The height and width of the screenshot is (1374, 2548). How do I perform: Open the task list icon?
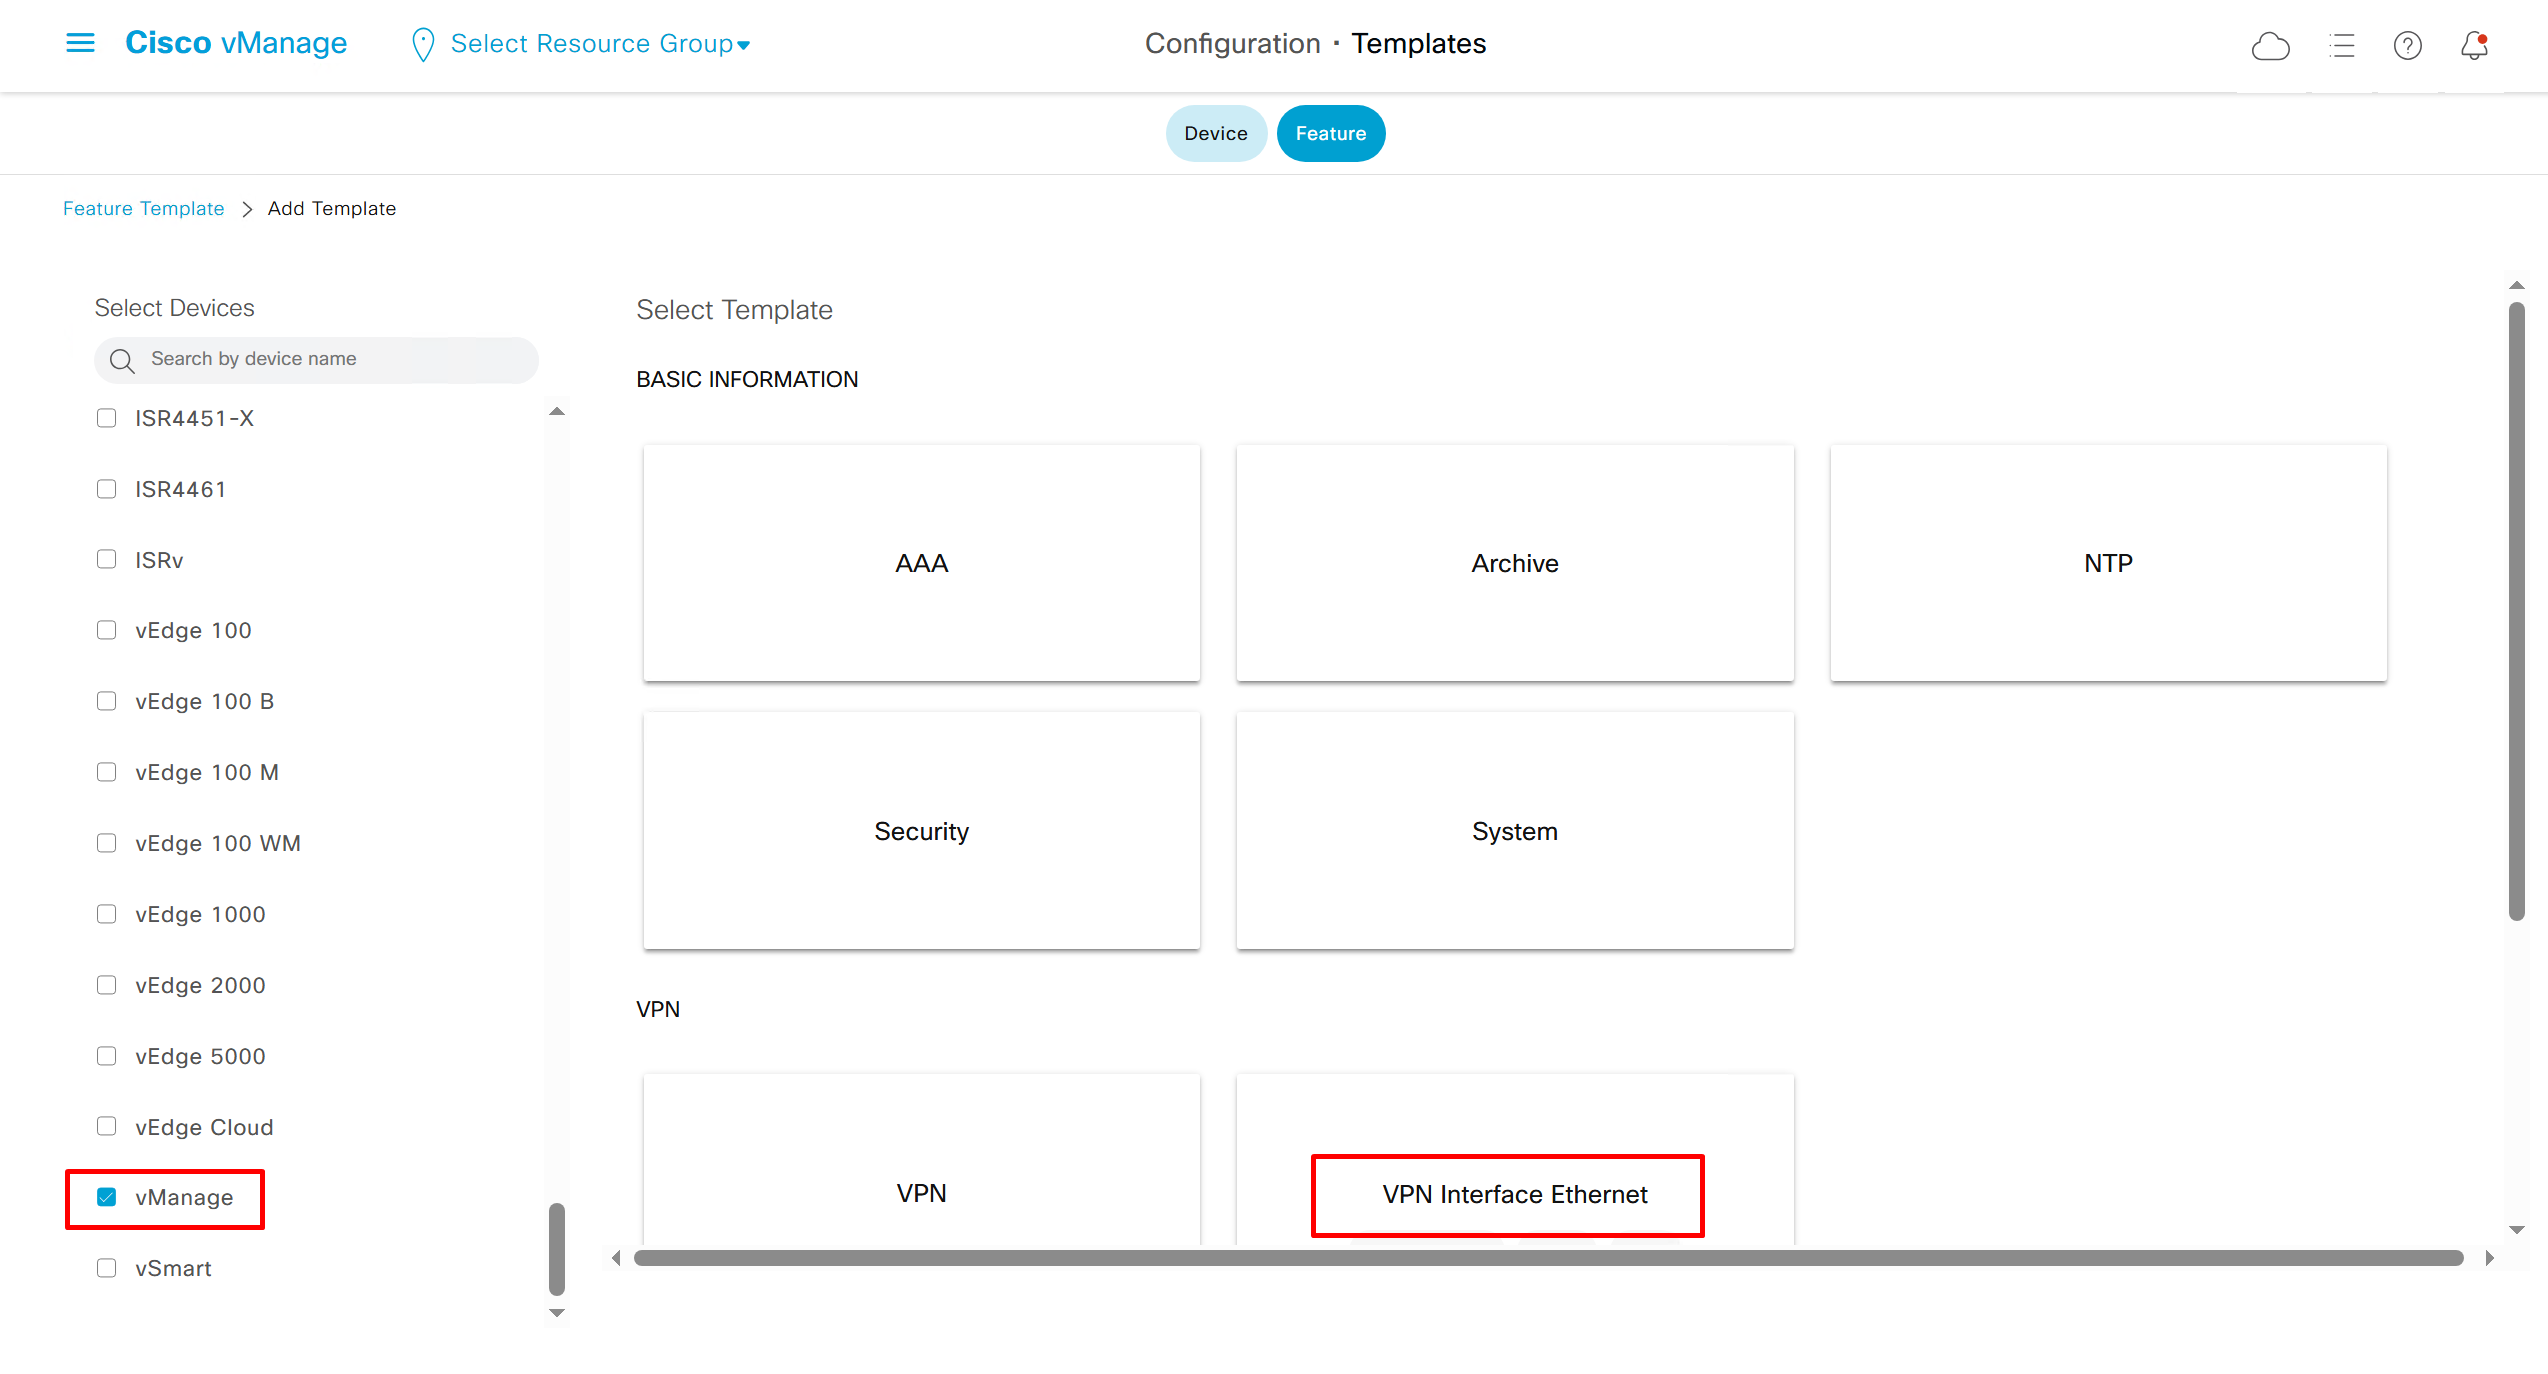[x=2341, y=46]
